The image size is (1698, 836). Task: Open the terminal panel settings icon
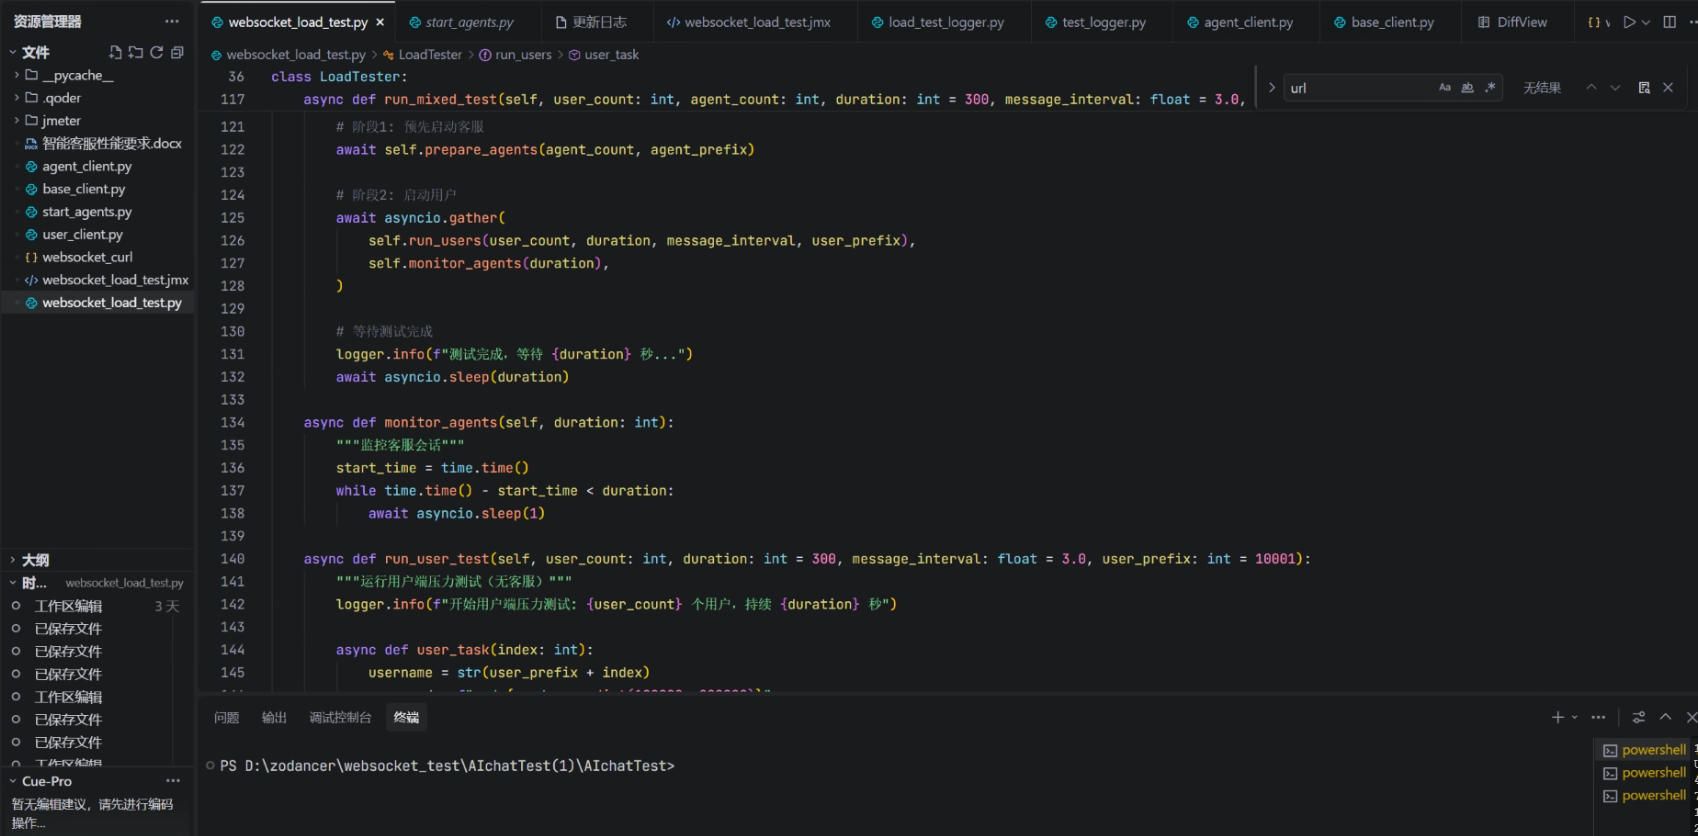(1639, 717)
